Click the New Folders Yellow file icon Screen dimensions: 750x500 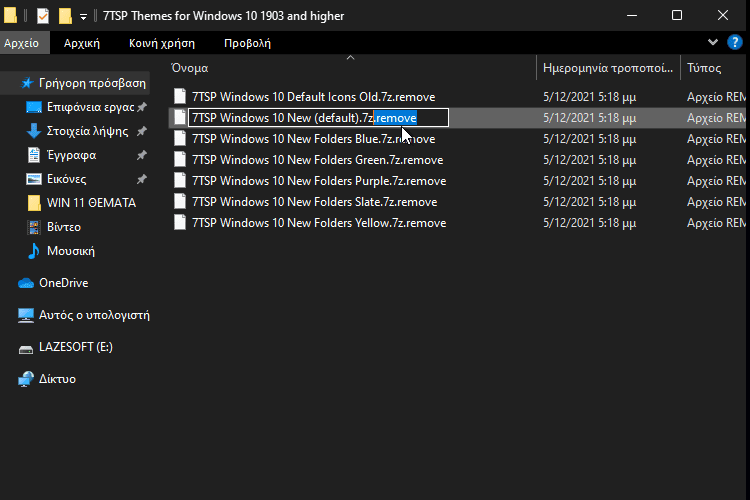point(180,222)
